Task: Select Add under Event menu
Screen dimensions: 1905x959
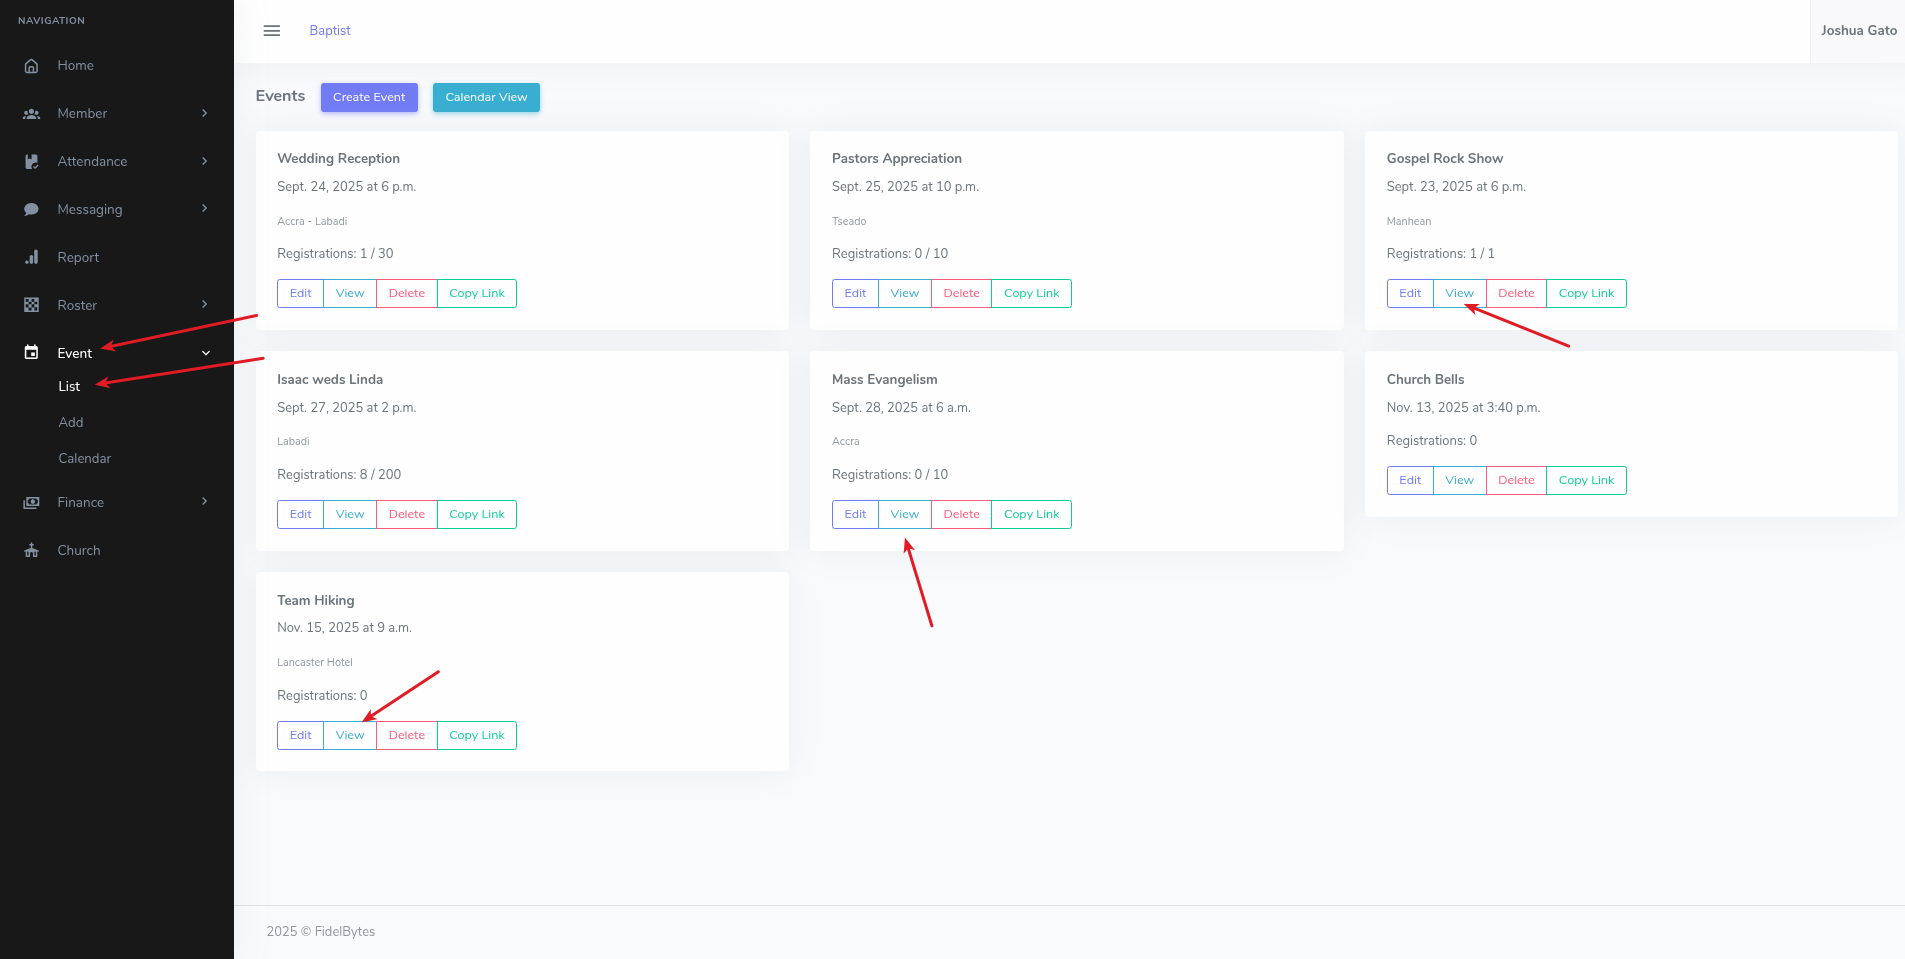Action: click(x=71, y=423)
